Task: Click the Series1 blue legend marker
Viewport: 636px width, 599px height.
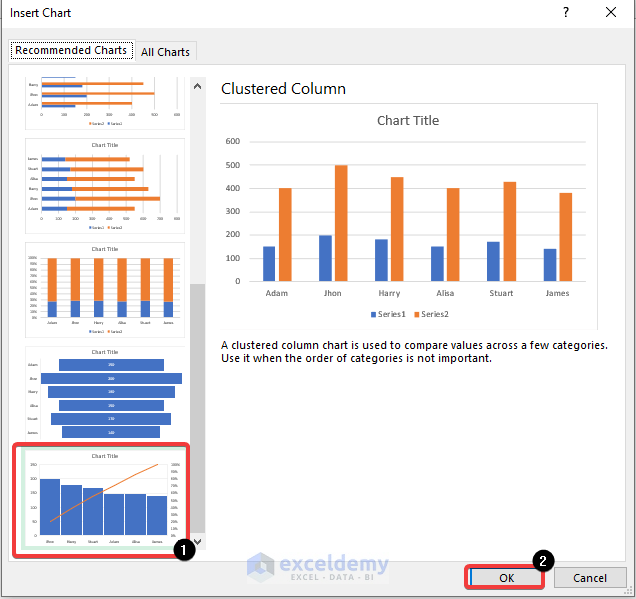Action: [373, 314]
